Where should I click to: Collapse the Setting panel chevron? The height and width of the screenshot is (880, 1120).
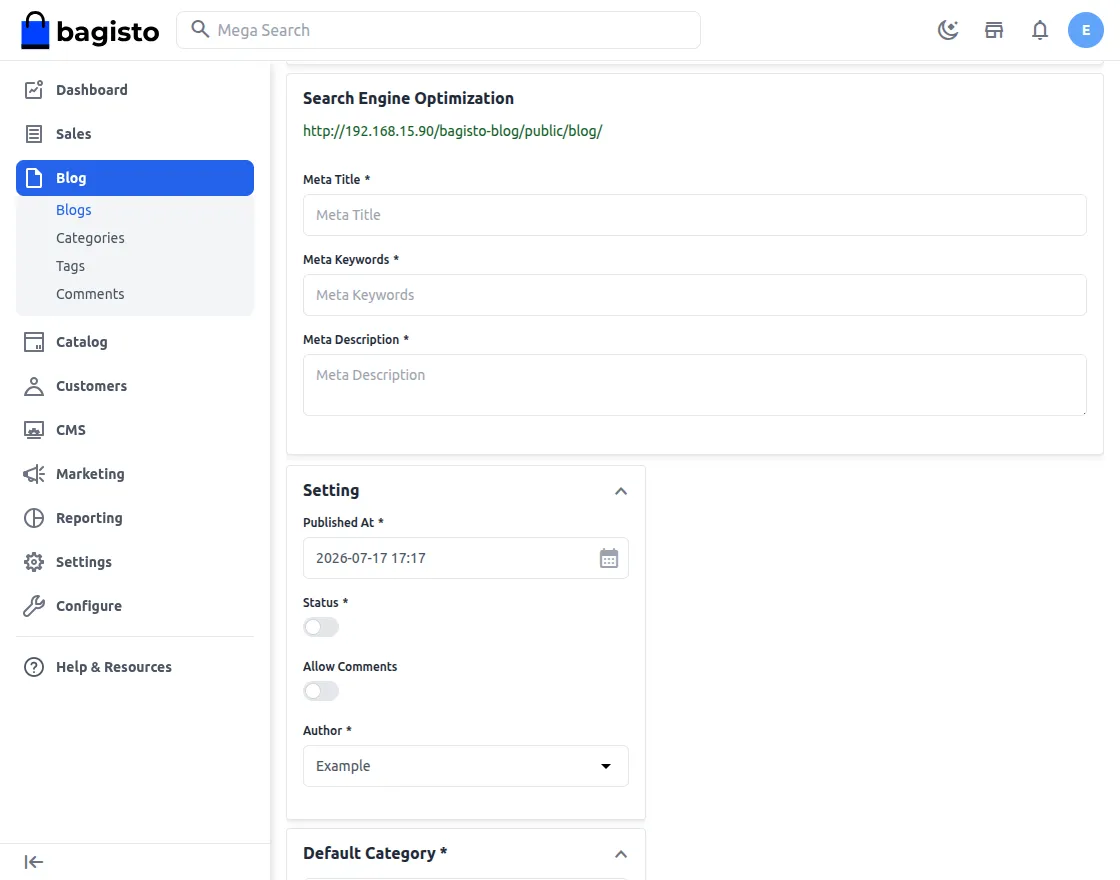point(621,491)
